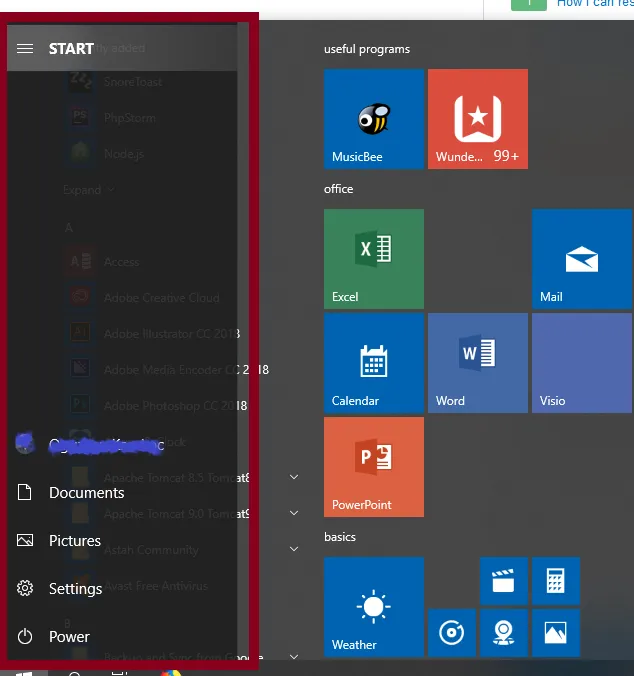This screenshot has width=634, height=676.
Task: Open the user account entry
Action: pos(122,444)
